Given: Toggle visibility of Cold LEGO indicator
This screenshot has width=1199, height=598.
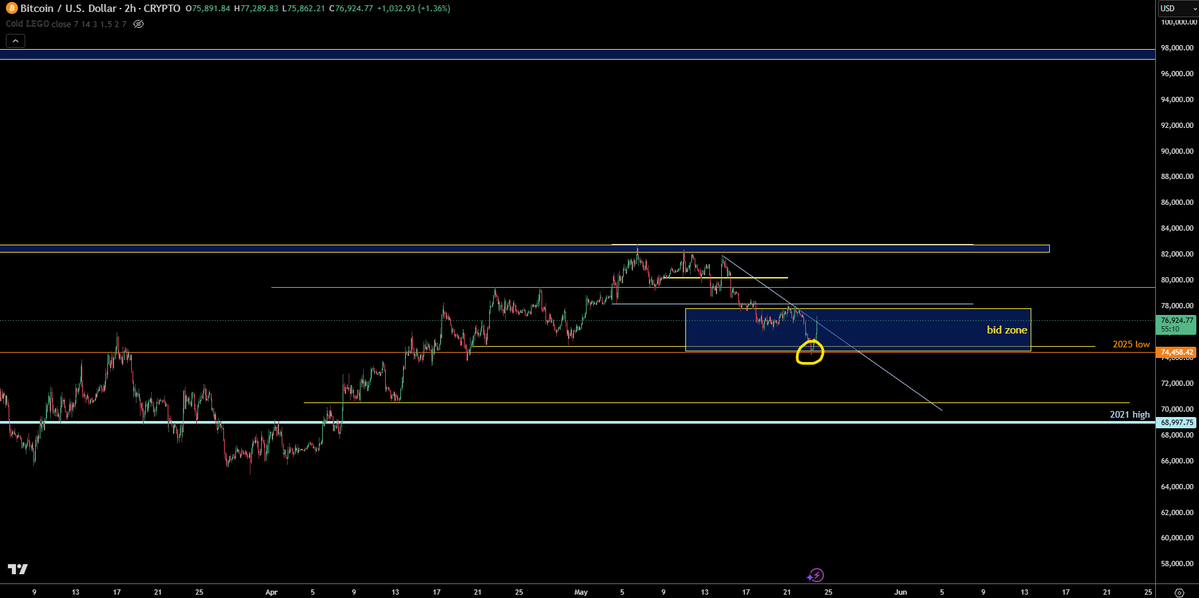Looking at the screenshot, I should [x=138, y=24].
